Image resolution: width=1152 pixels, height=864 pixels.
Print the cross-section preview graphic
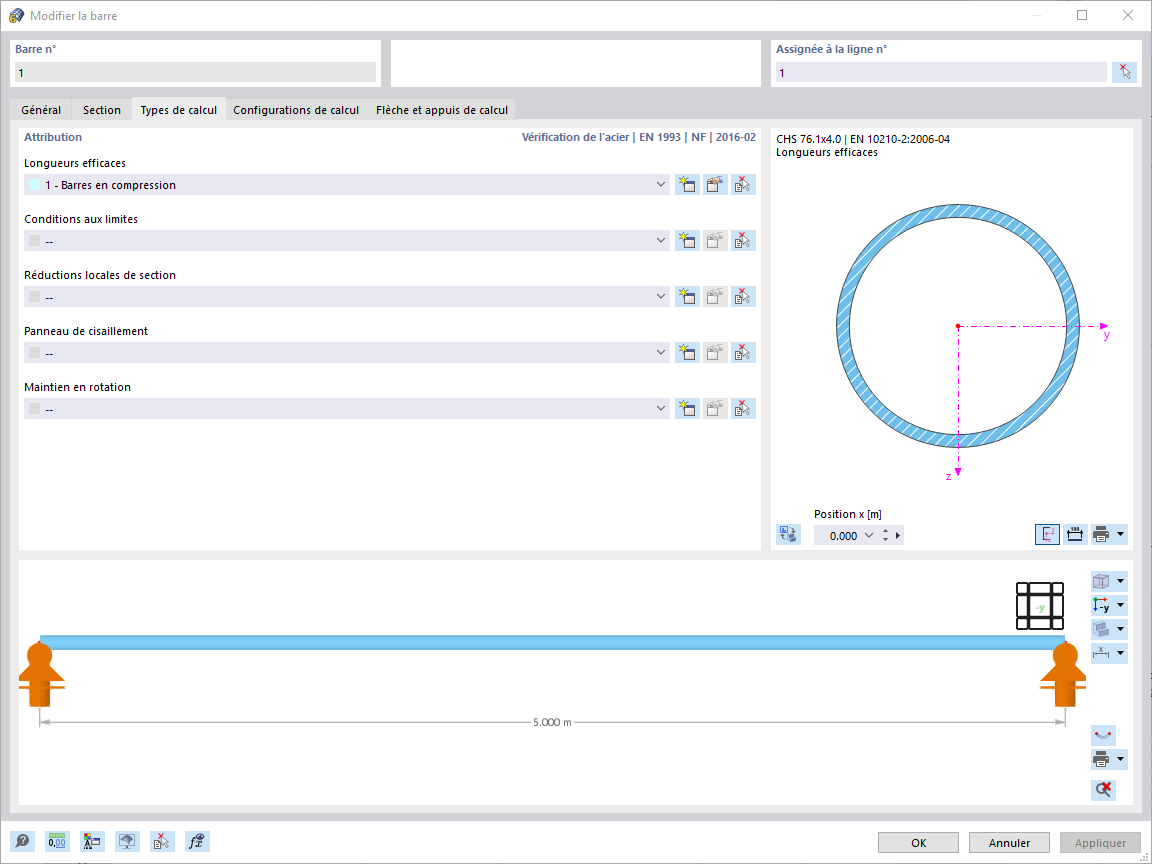pos(1101,534)
